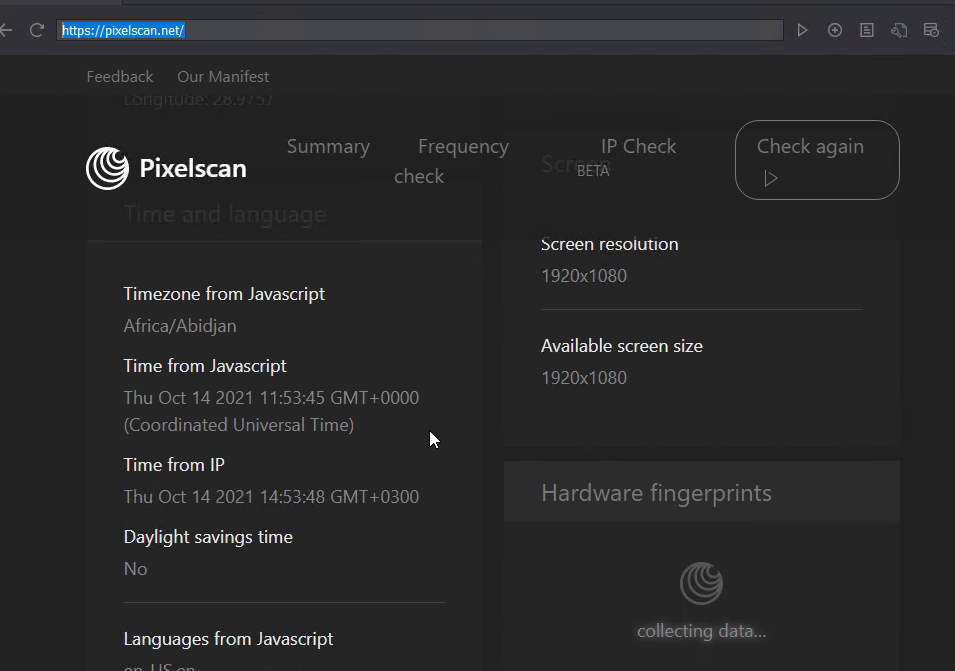Click the Hardware fingerprints section header
The image size is (955, 671).
click(x=656, y=493)
